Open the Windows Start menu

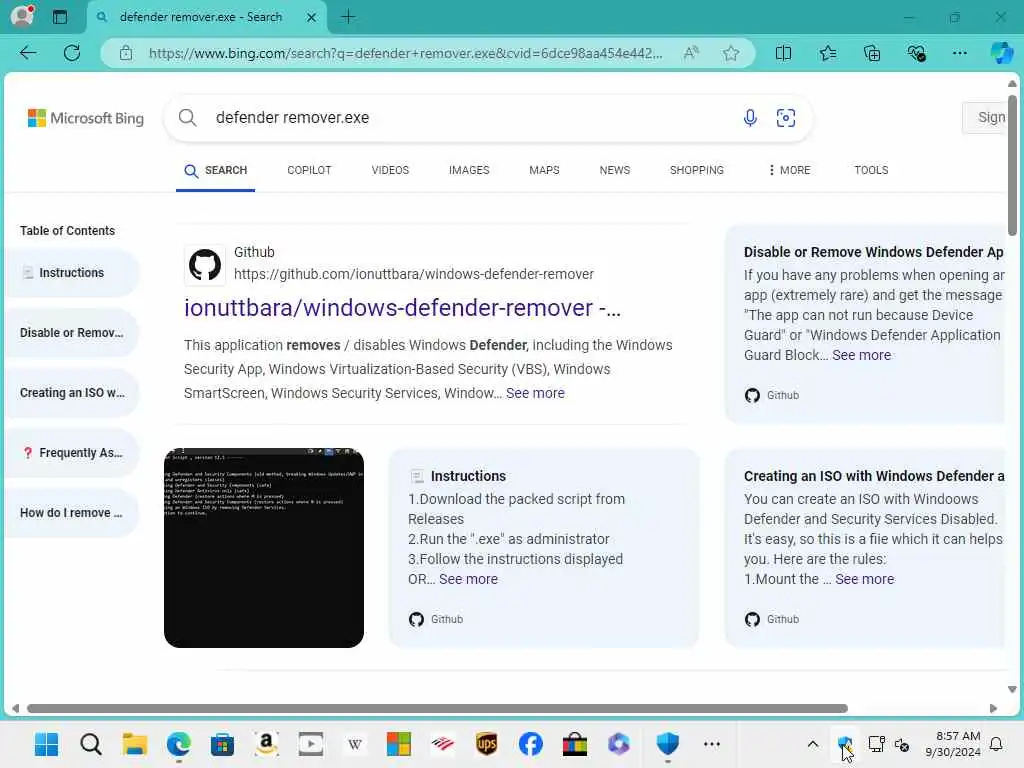46,744
